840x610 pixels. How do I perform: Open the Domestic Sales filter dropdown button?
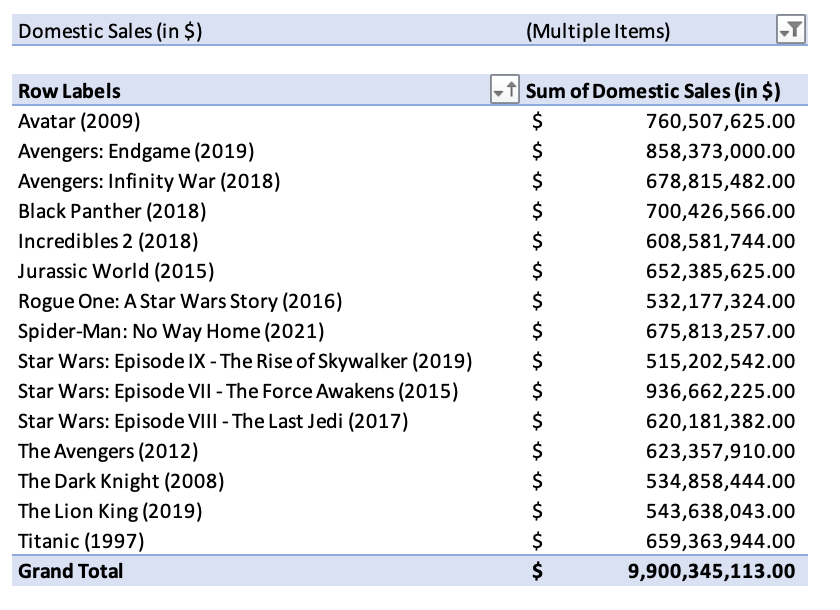[x=791, y=29]
